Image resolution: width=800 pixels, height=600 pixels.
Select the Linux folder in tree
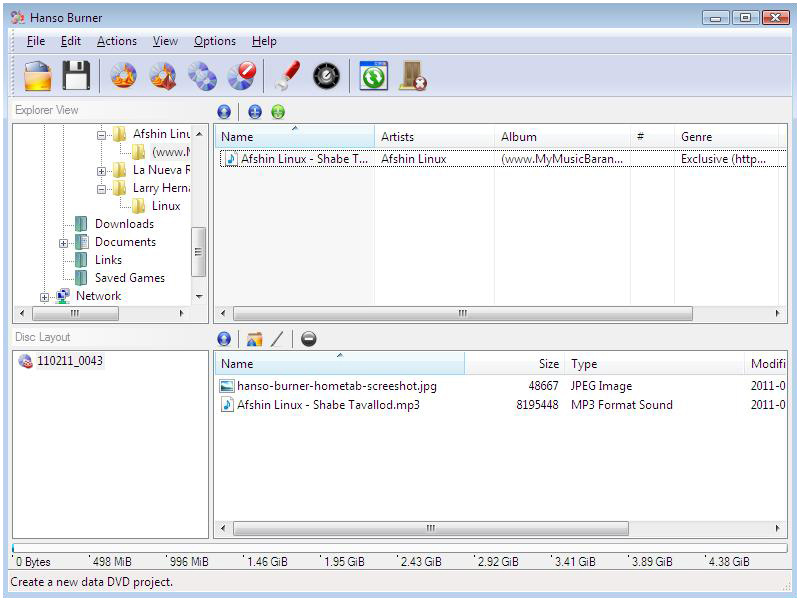[x=166, y=206]
